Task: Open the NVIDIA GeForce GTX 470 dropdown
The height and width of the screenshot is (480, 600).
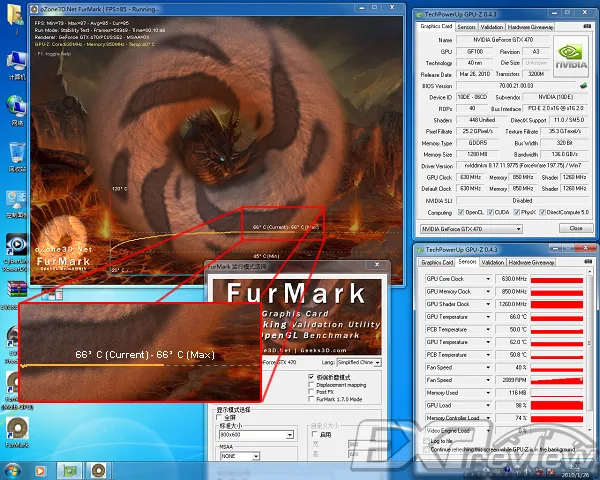Action: tap(480, 228)
